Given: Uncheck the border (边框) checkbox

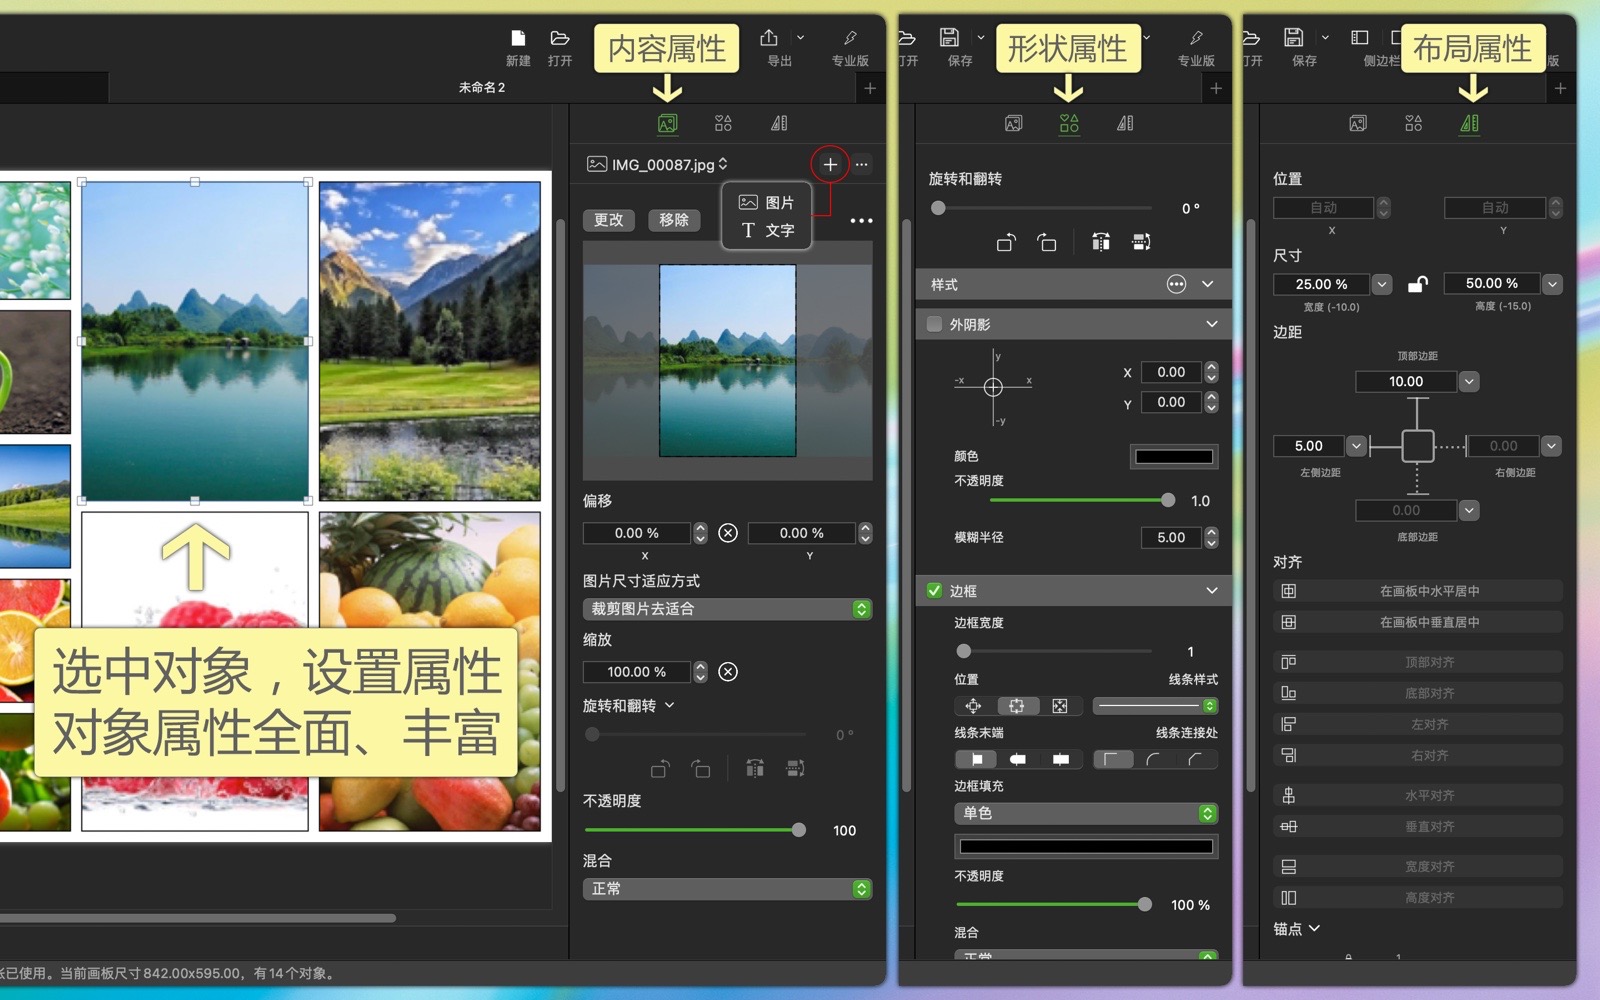Looking at the screenshot, I should coord(934,591).
